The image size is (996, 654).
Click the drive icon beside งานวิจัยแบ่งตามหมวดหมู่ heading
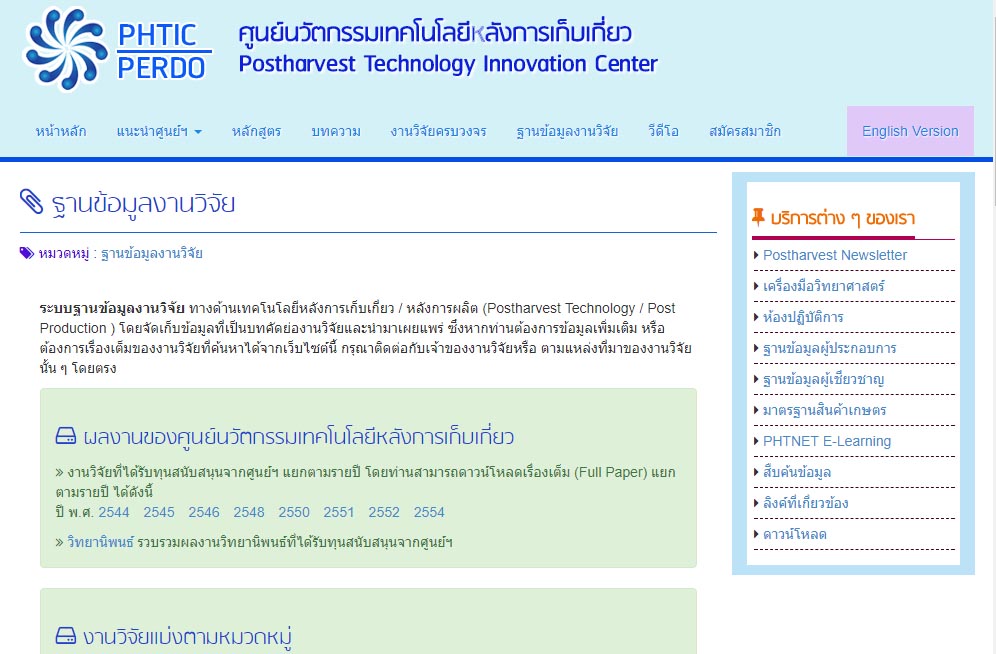point(66,636)
